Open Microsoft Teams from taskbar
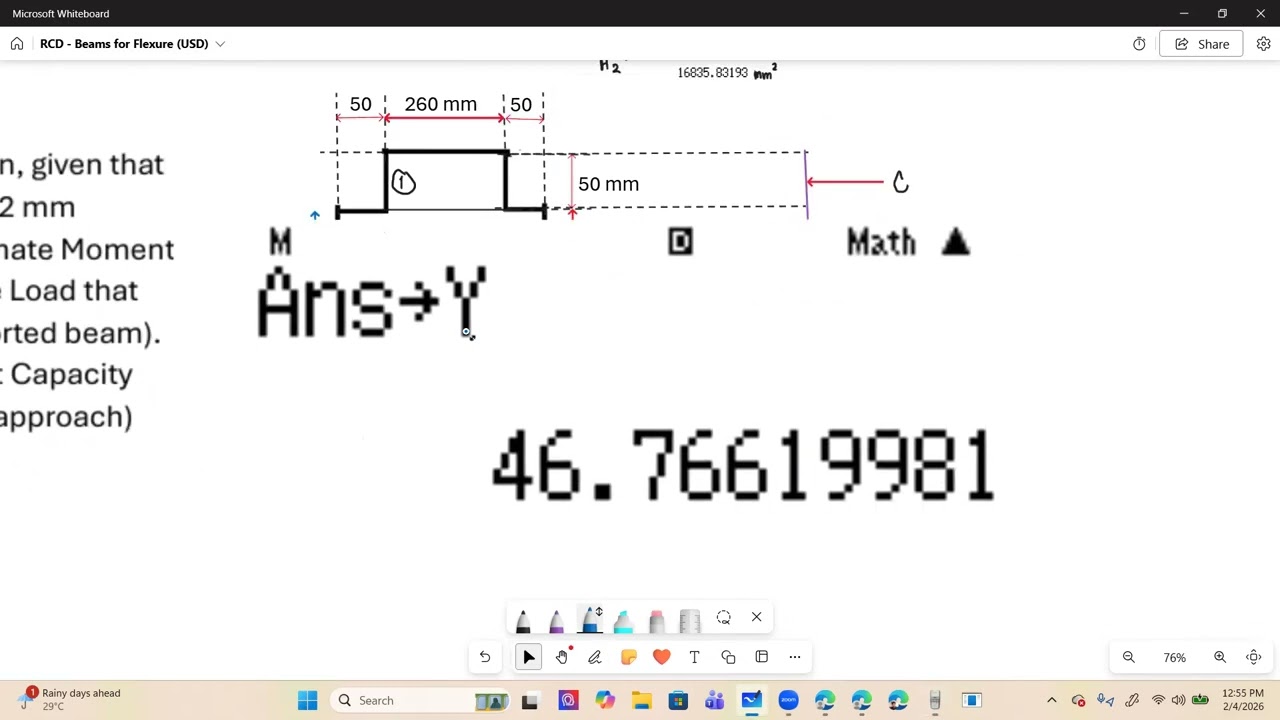Screen dimensions: 1280x720 click(714, 700)
